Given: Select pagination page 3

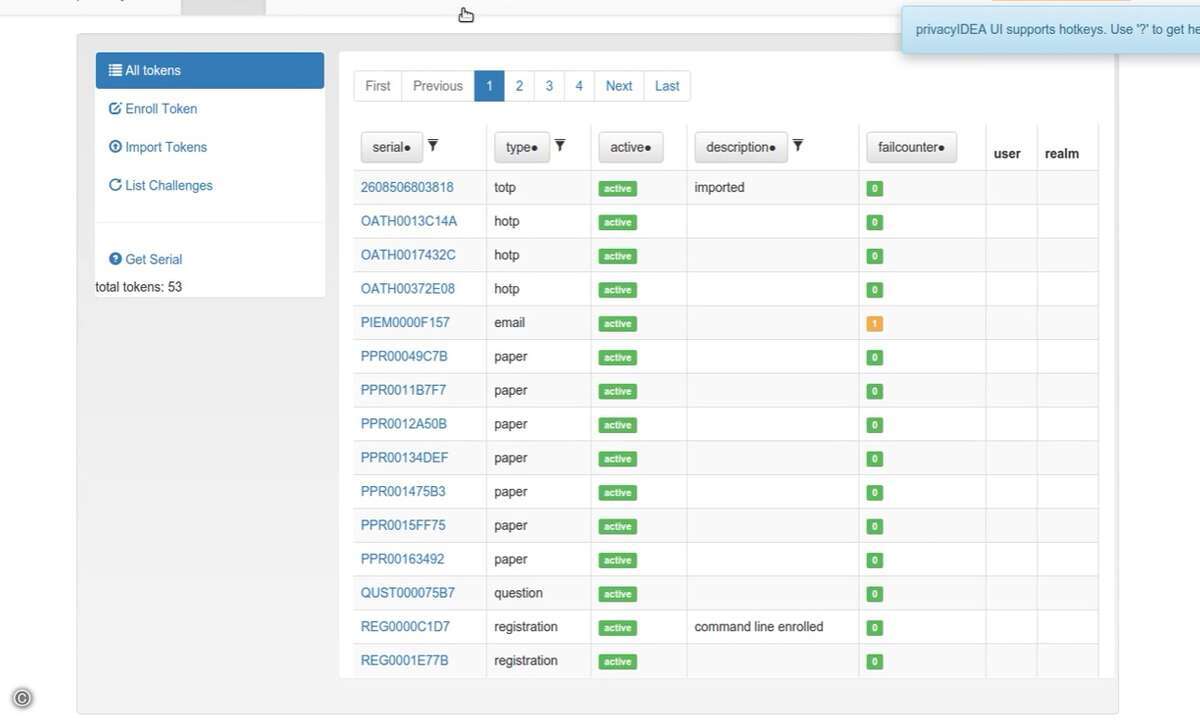Looking at the screenshot, I should pos(549,86).
